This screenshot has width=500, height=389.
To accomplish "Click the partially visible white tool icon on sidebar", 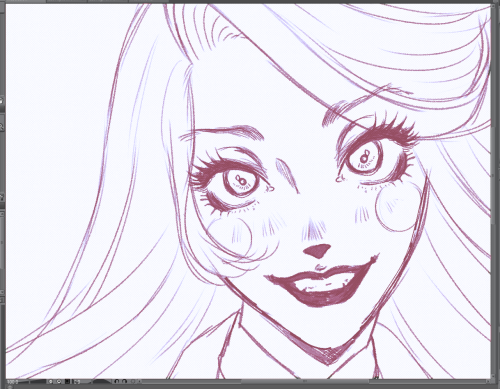I will pyautogui.click(x=1, y=100).
